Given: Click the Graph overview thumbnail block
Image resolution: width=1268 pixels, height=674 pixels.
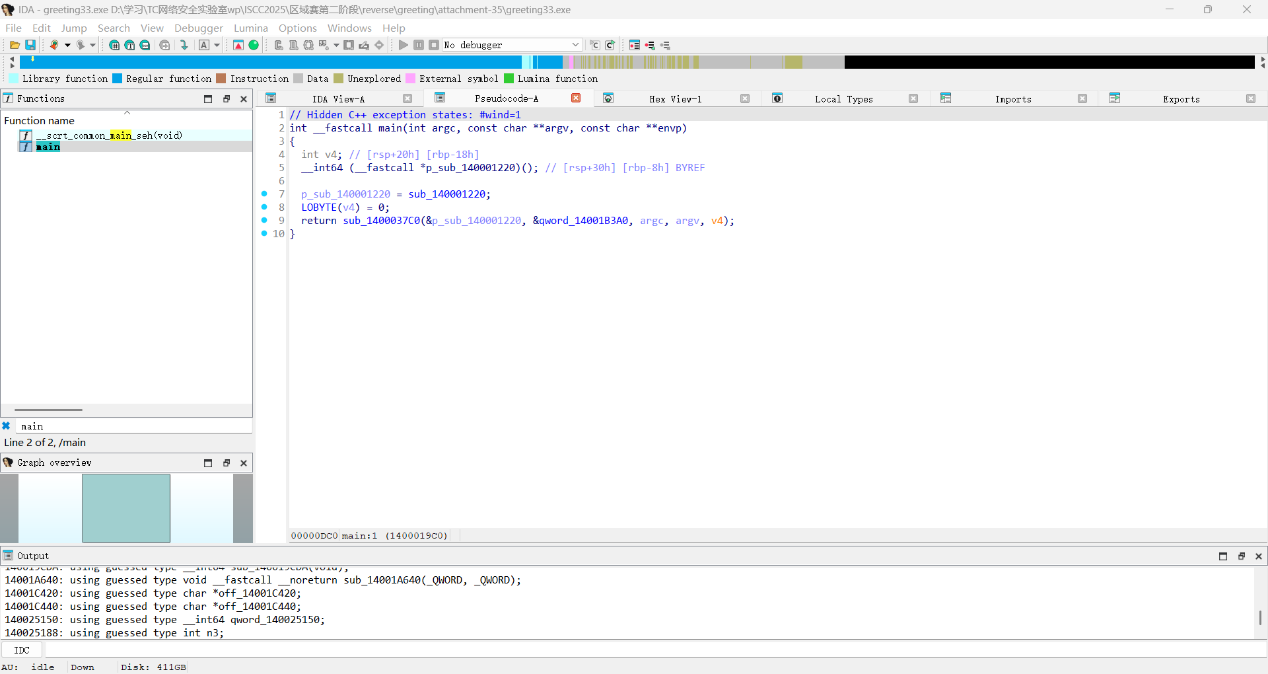Looking at the screenshot, I should (x=126, y=508).
